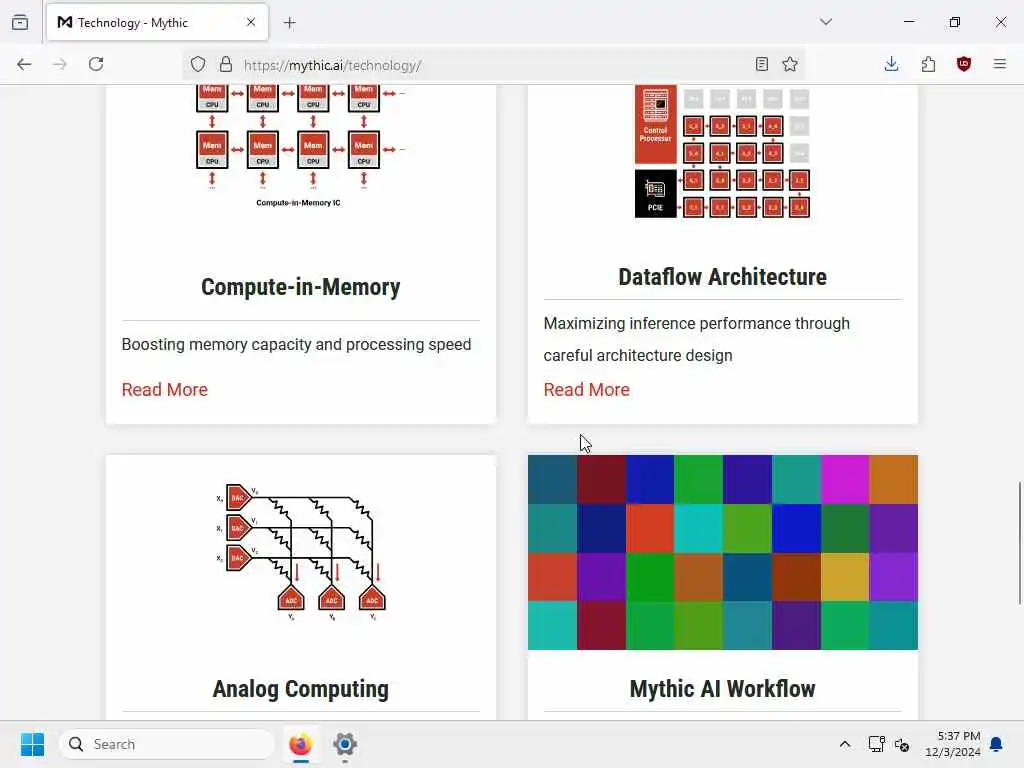1024x768 pixels.
Task: Click the Mythic AI Workflow heading
Action: coord(722,689)
